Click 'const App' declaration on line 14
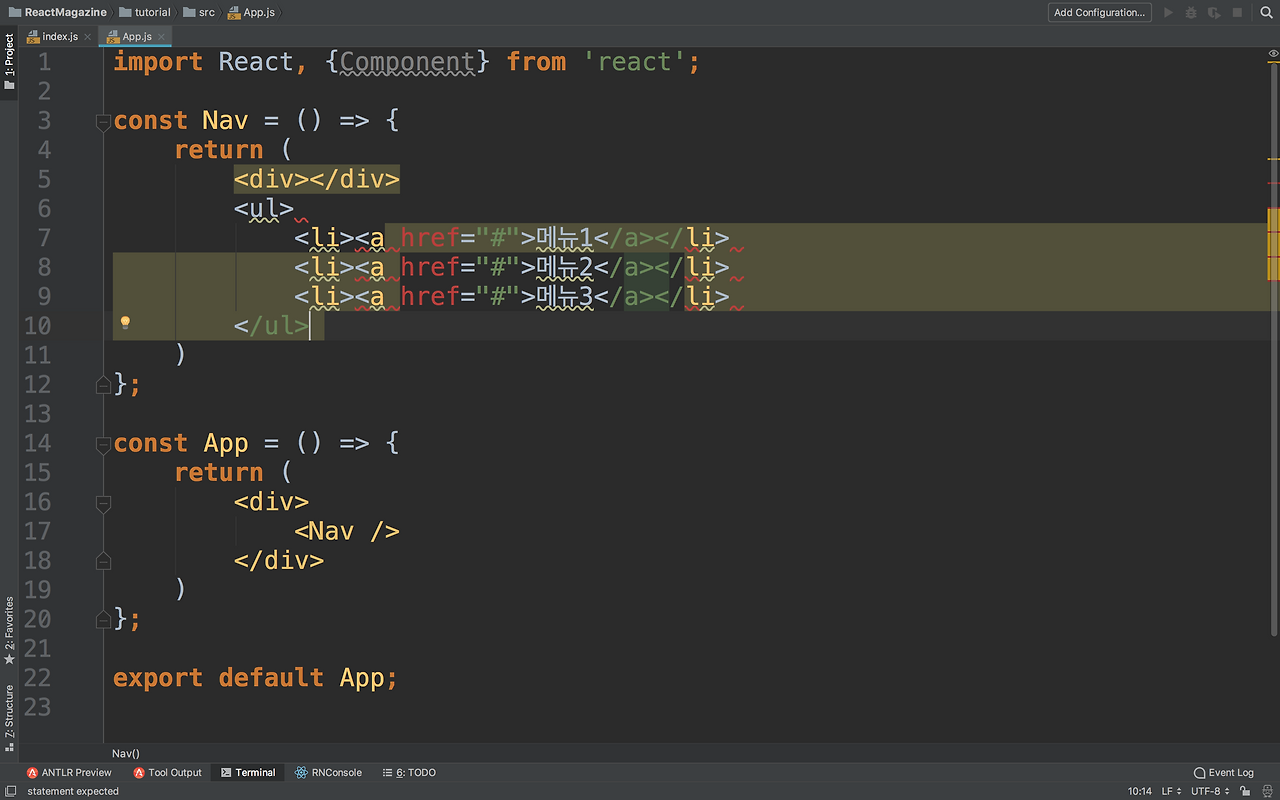This screenshot has width=1280, height=800. coord(181,443)
